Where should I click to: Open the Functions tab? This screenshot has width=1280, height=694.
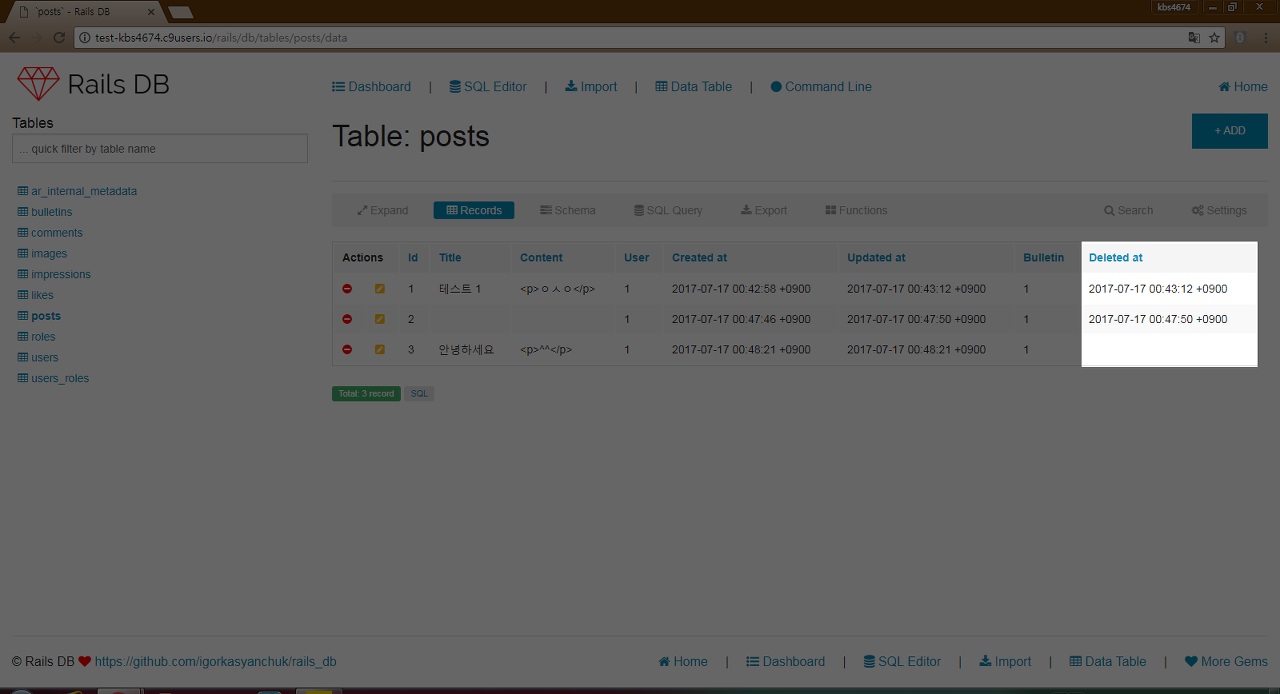tap(856, 210)
